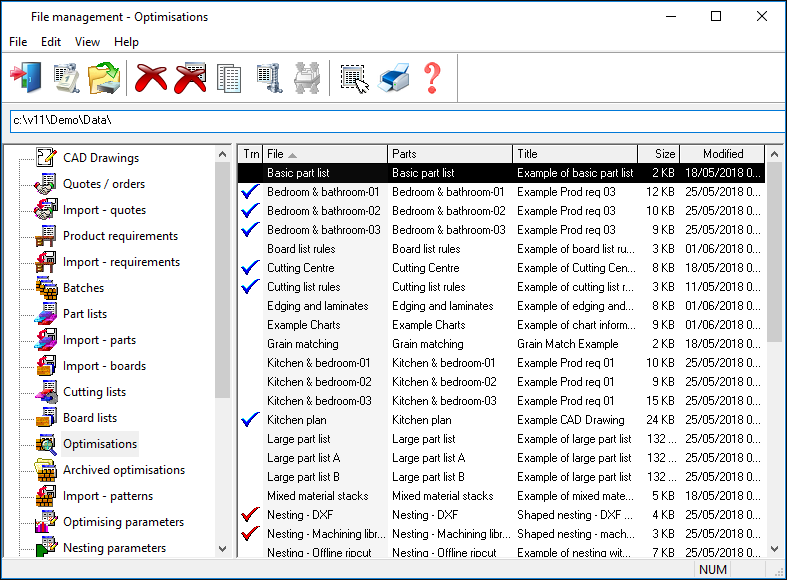Click the red X over list delete-all icon
Viewport: 787px width, 580px height.
[190, 78]
